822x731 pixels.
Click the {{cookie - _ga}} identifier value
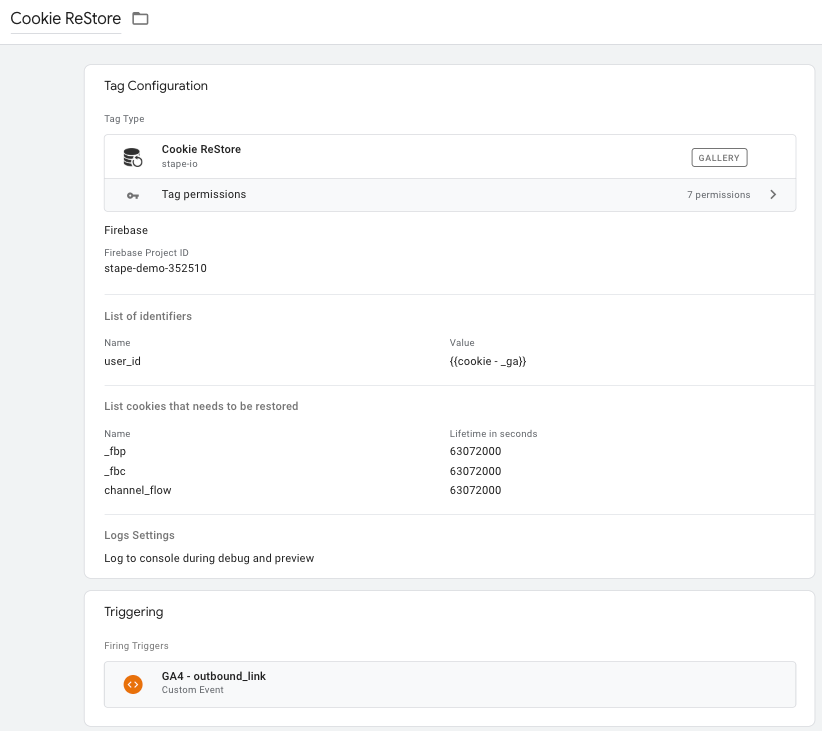click(488, 361)
